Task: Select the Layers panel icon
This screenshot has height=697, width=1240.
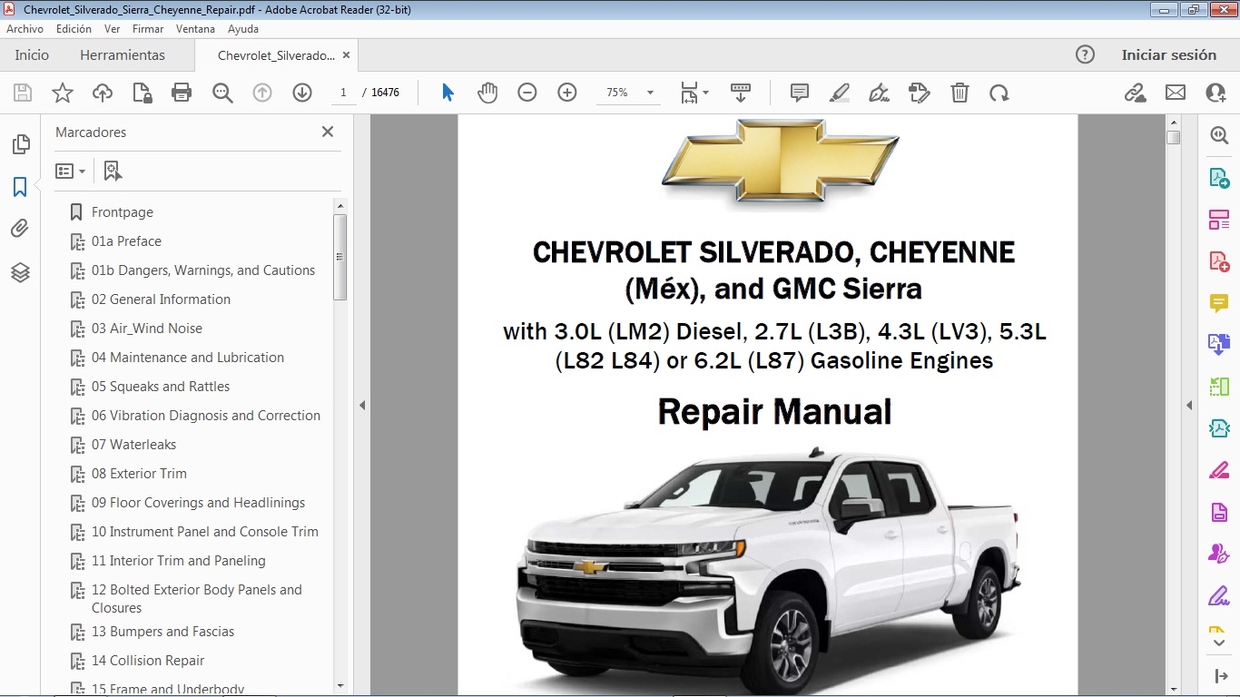Action: 21,270
